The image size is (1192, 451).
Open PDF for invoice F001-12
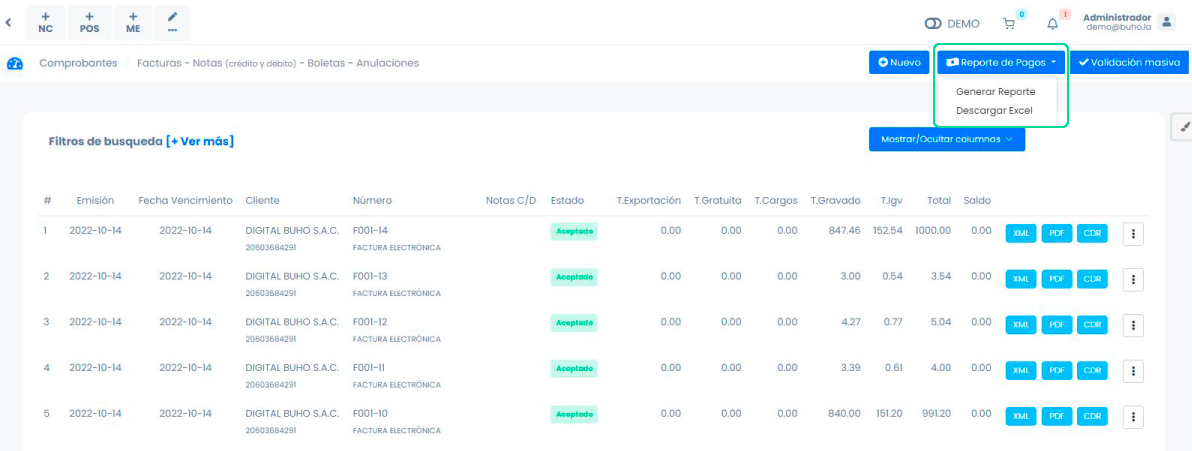click(x=1057, y=325)
